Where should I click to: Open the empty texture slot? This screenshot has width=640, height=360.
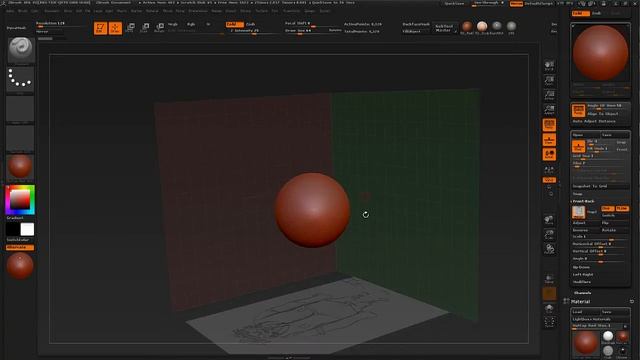coord(20,138)
